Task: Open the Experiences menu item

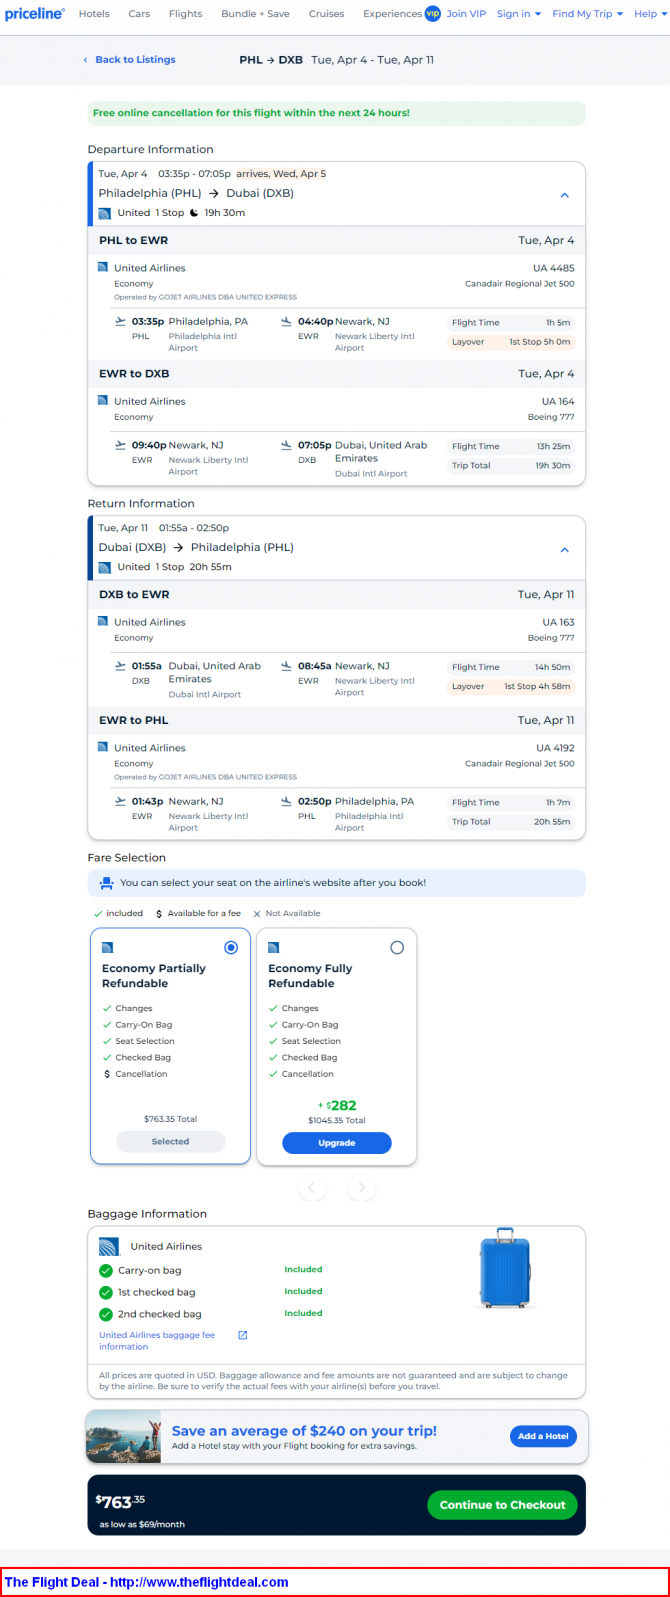Action: pyautogui.click(x=392, y=14)
